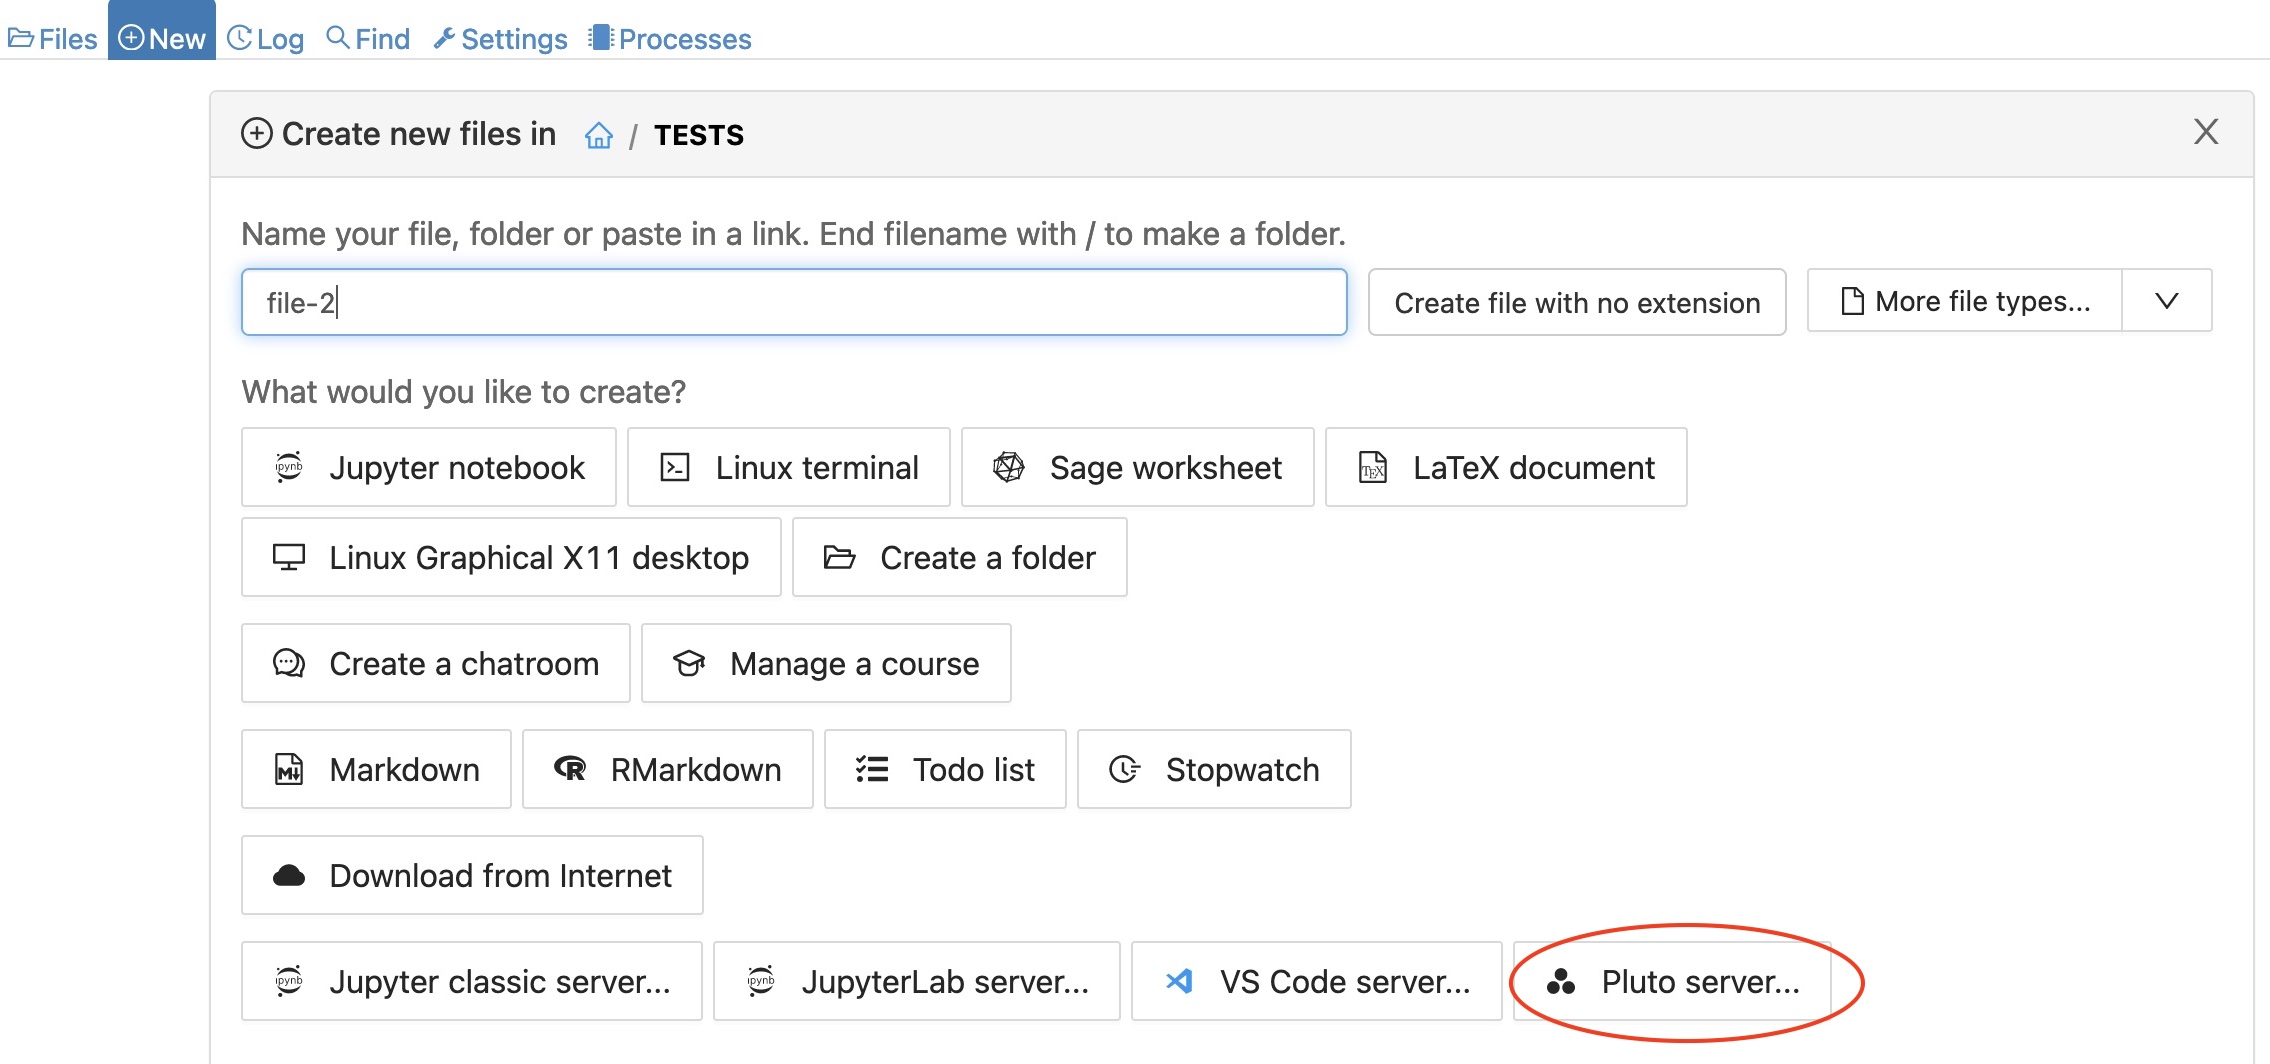Start the Pluto server

click(1673, 981)
